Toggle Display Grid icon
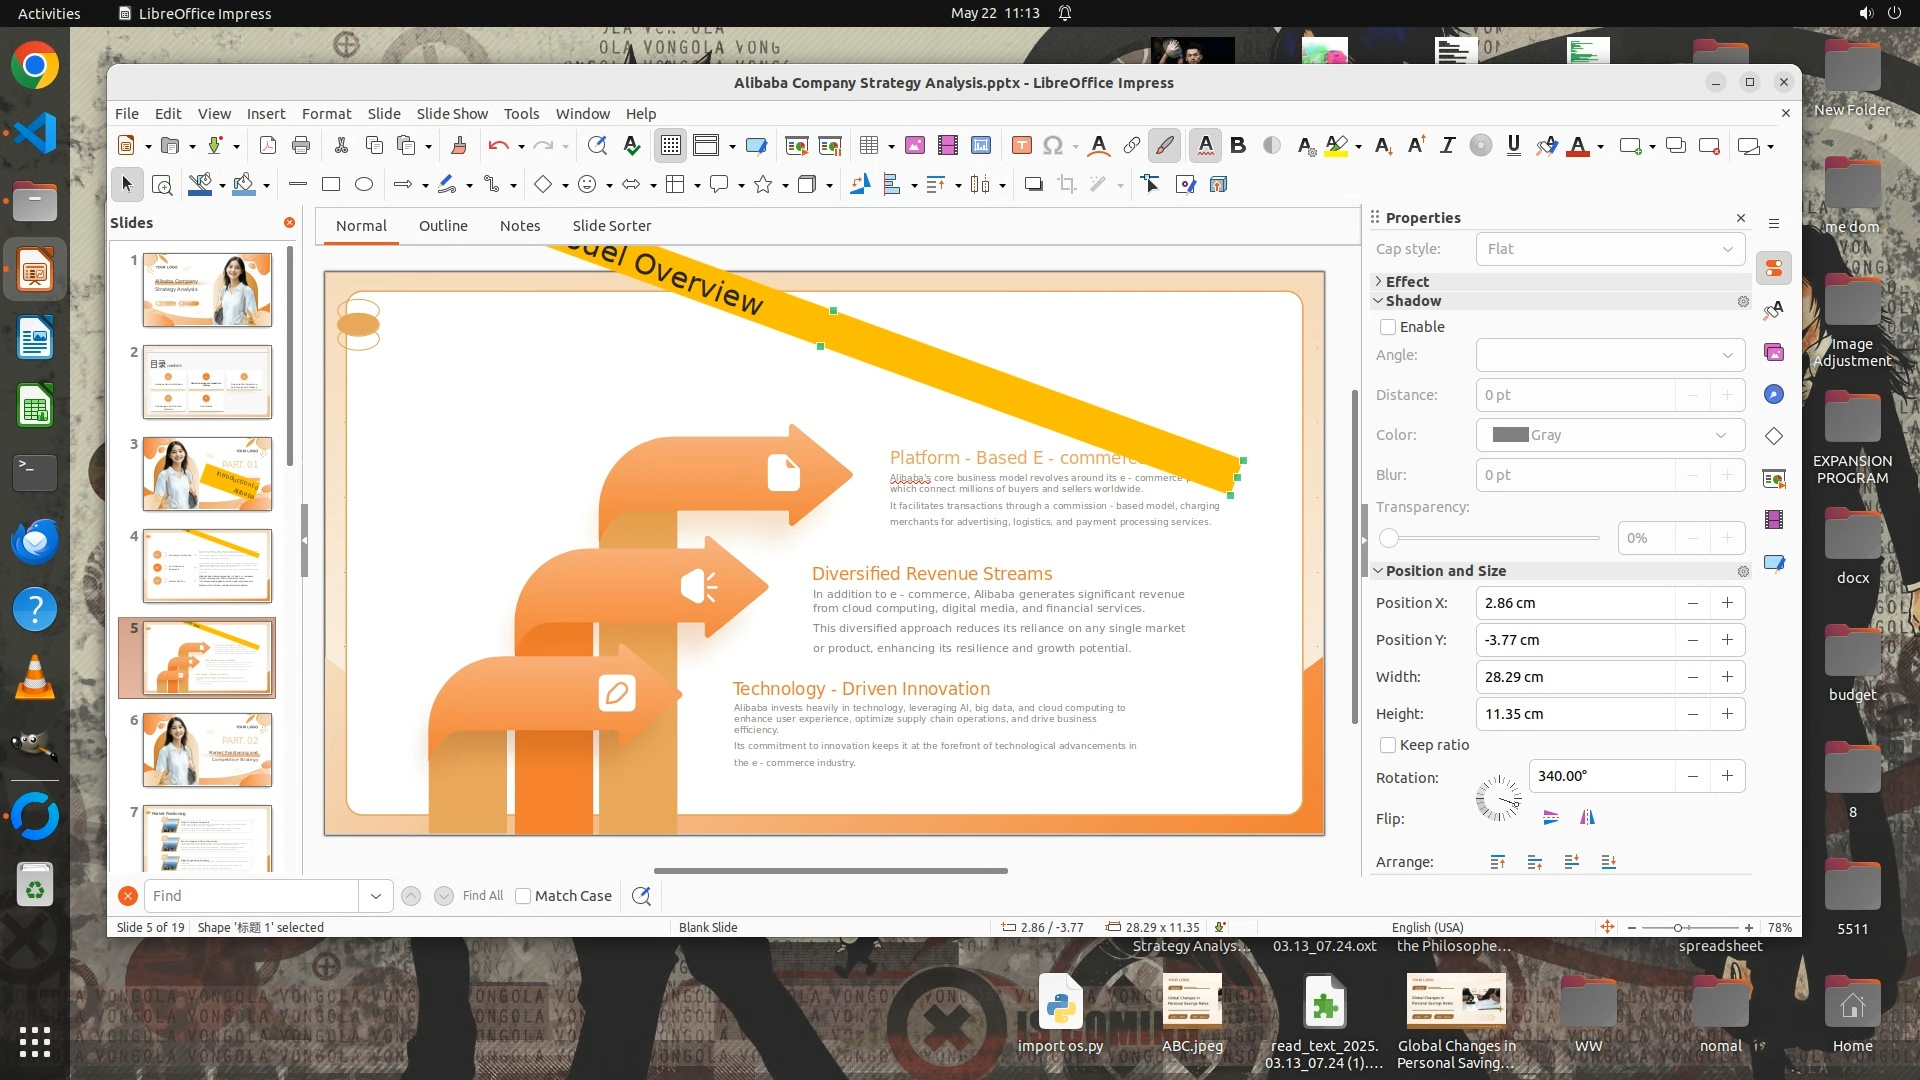Screen dimensions: 1920x1080 coord(670,145)
